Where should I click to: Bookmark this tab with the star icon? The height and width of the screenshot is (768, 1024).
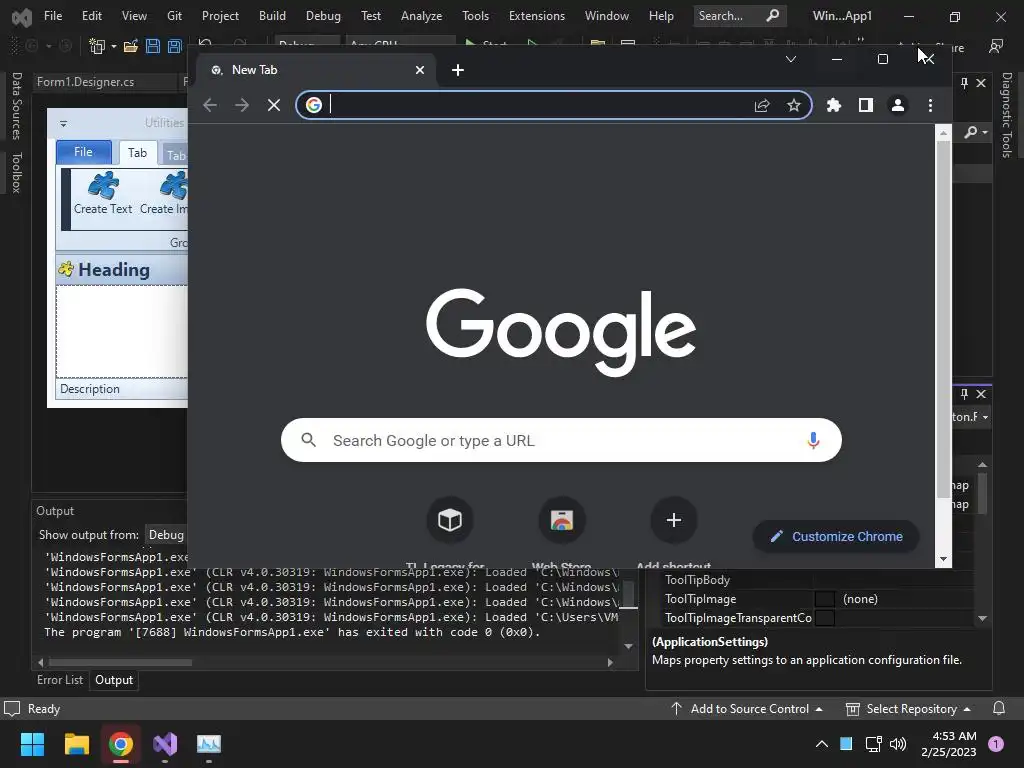(793, 105)
